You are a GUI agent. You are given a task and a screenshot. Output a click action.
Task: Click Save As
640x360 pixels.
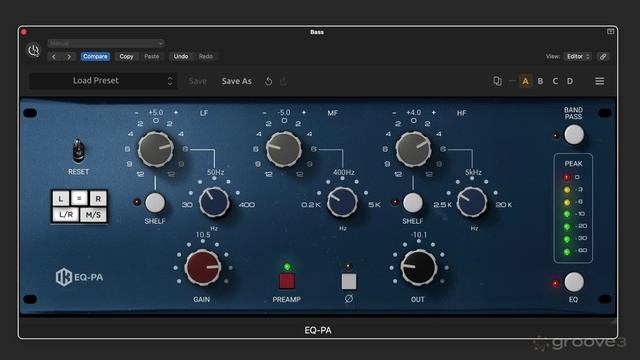click(237, 81)
